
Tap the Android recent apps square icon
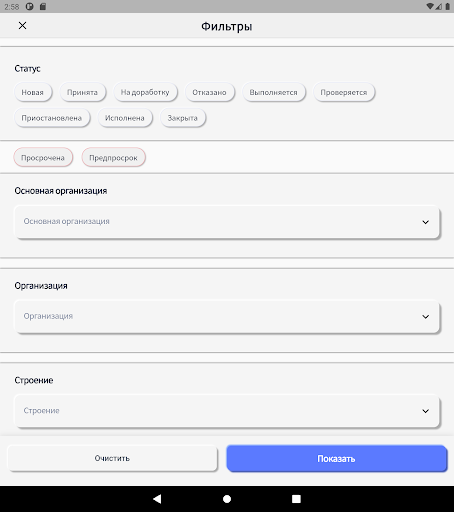point(296,499)
